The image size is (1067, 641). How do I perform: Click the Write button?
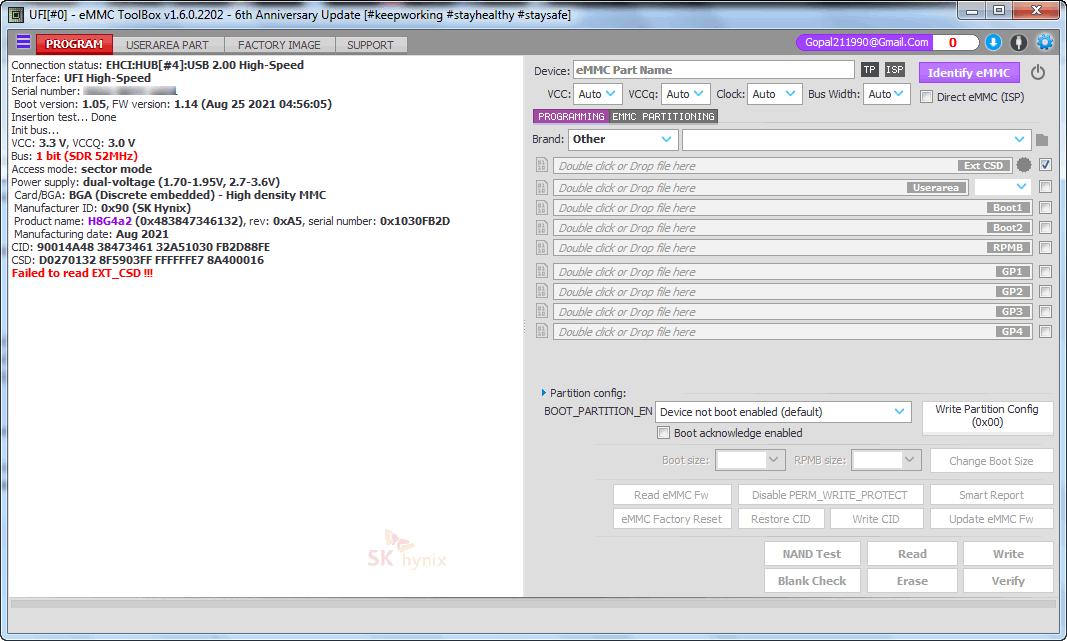tap(1008, 554)
